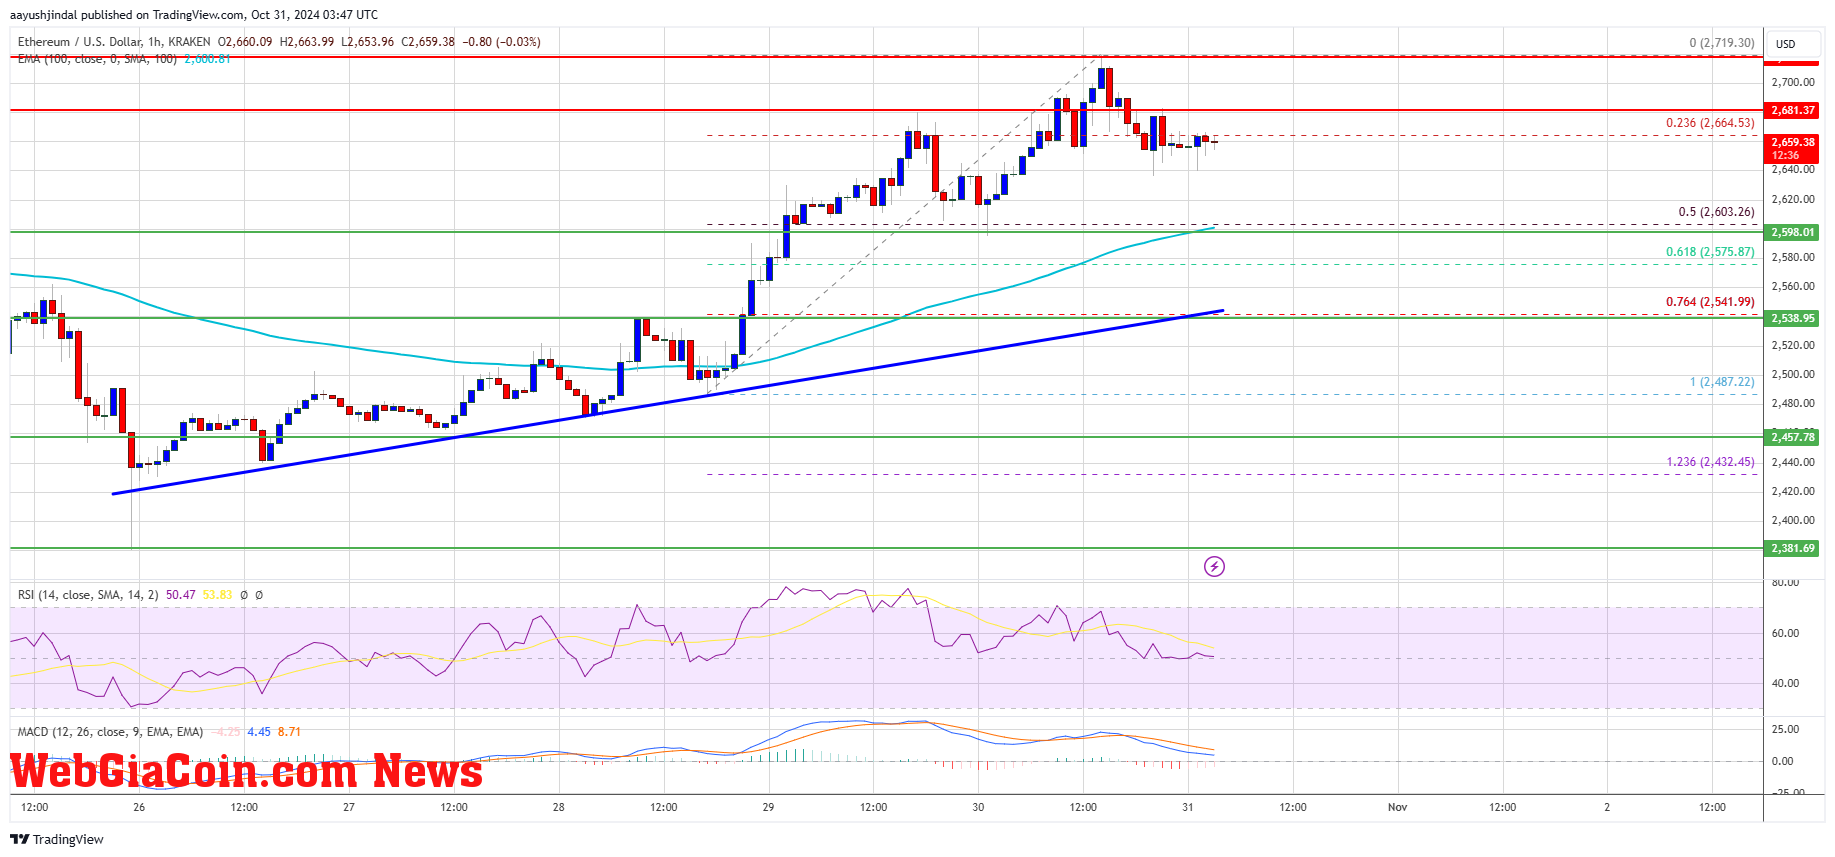The image size is (1835, 857).
Task: Click the MACD axis 25.00 tick
Action: tap(1785, 729)
